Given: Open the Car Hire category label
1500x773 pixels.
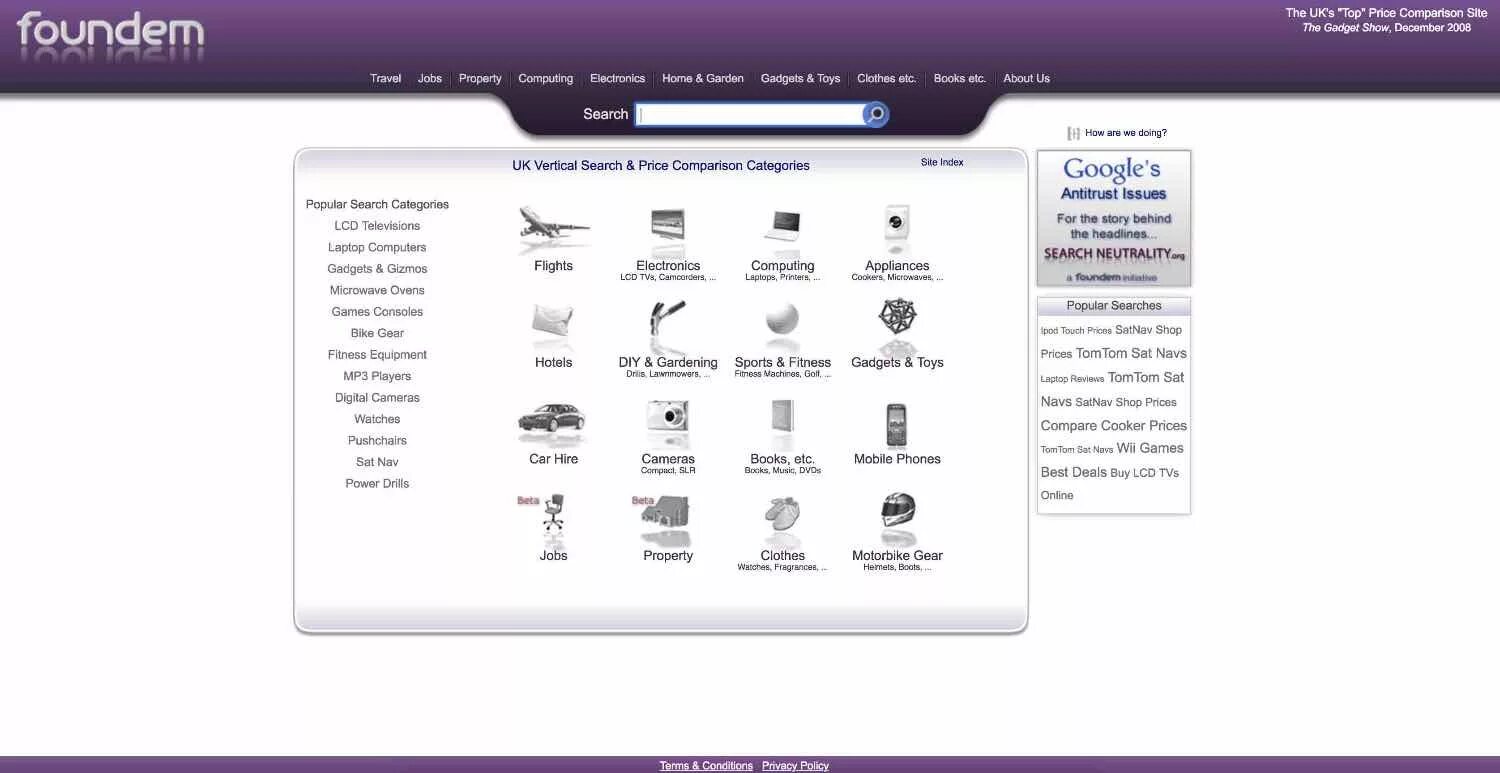Looking at the screenshot, I should pyautogui.click(x=553, y=459).
